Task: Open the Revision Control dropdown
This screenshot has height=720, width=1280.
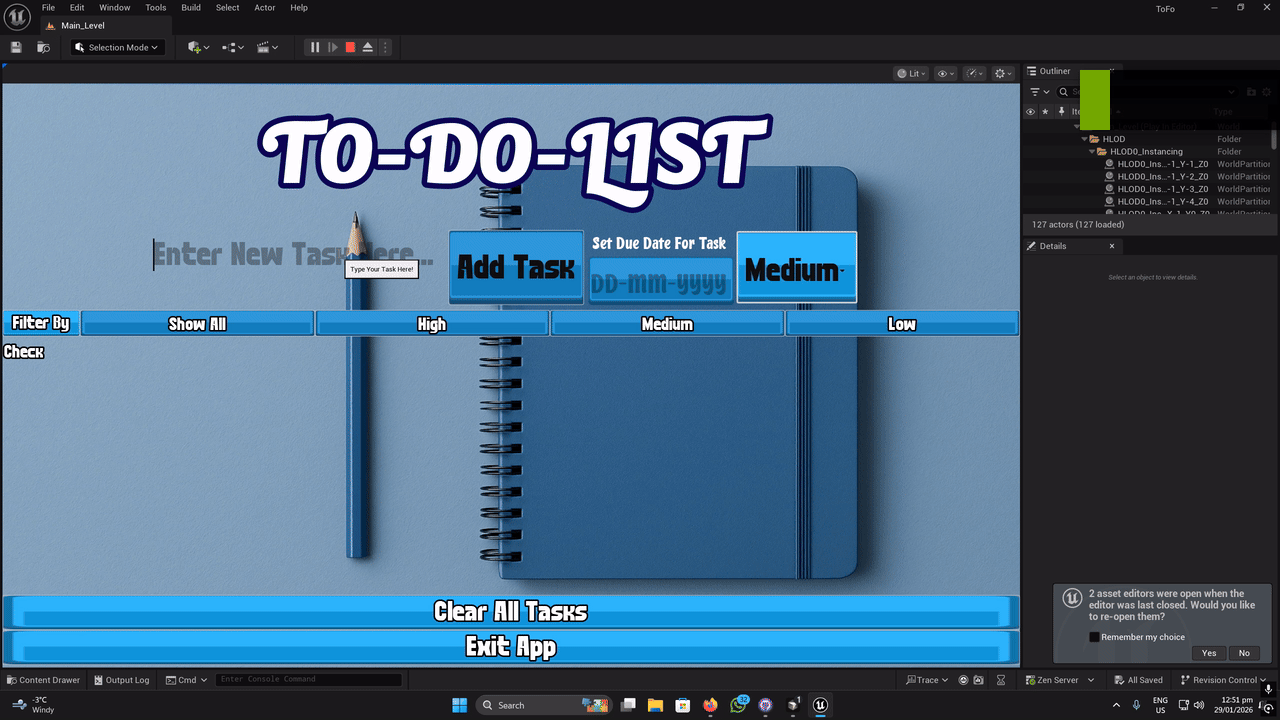Action: [1223, 679]
